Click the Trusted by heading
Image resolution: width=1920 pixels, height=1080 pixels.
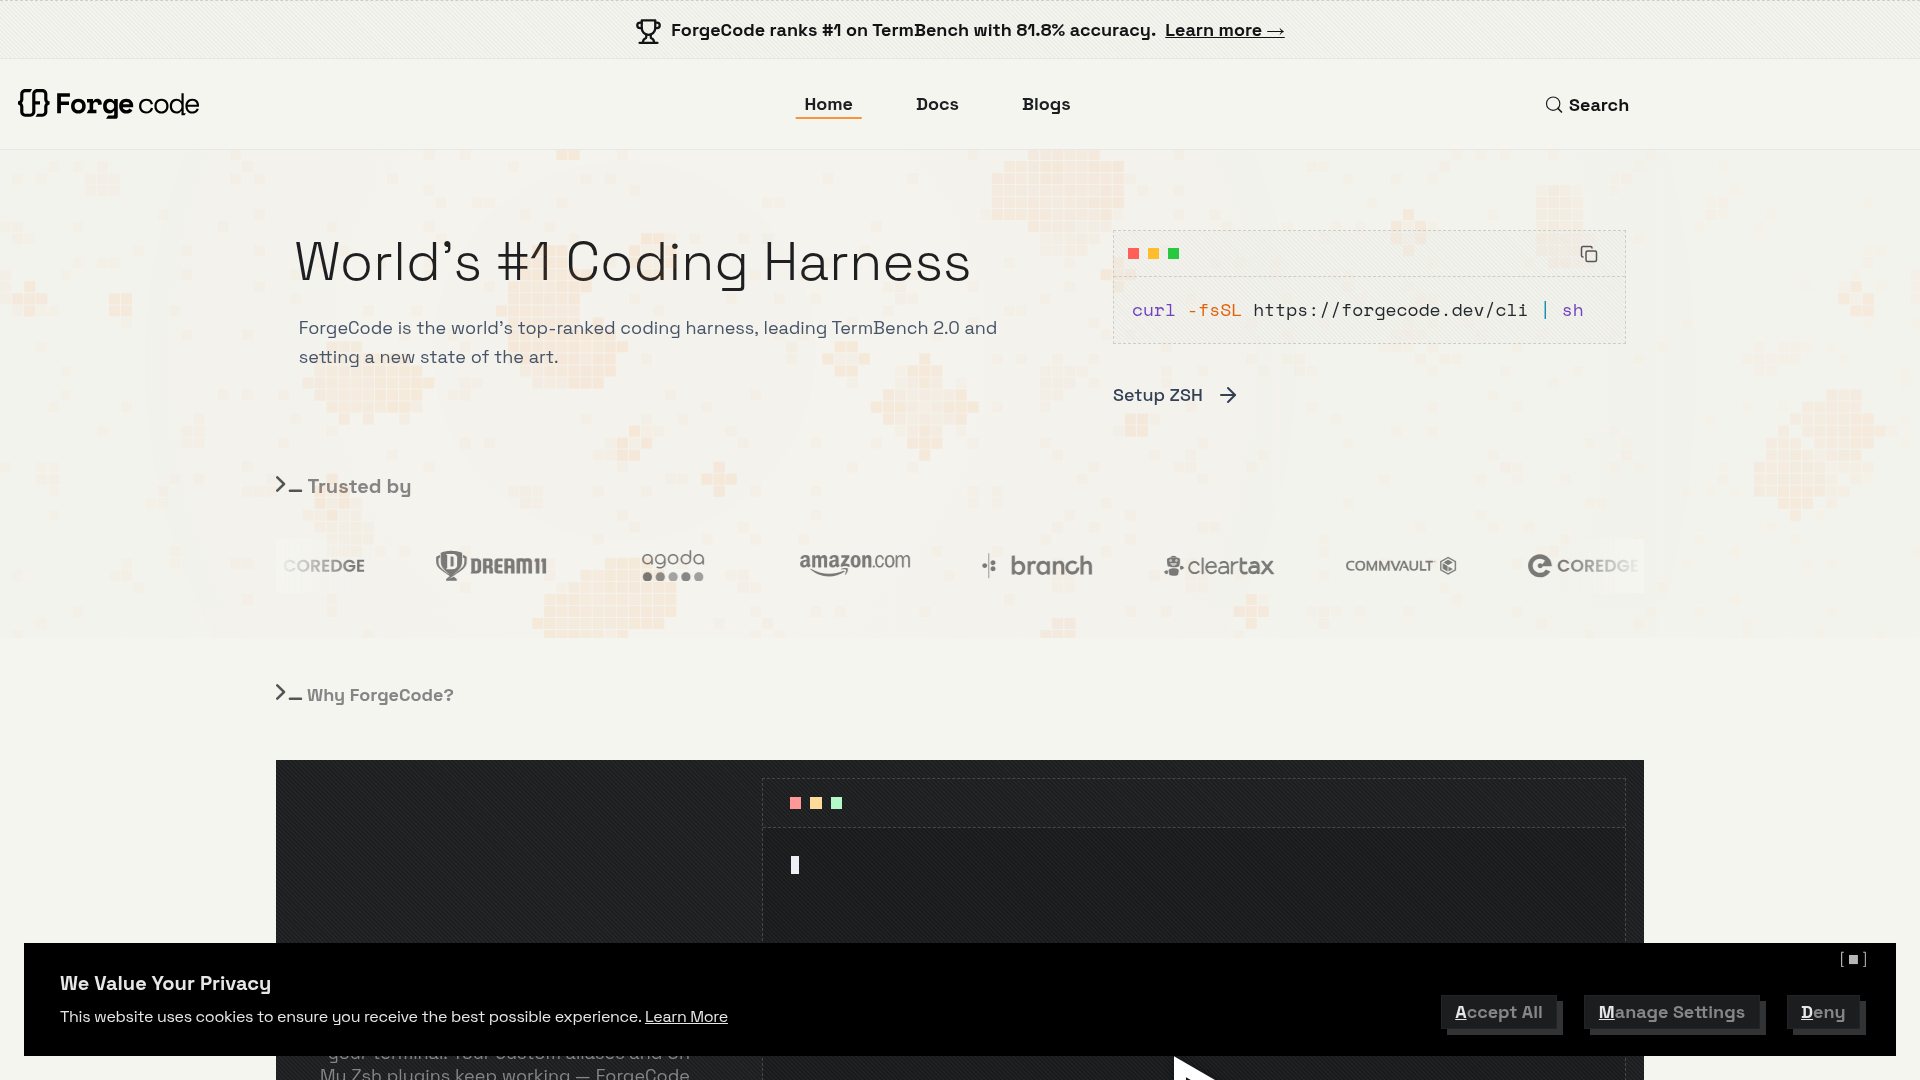[359, 486]
